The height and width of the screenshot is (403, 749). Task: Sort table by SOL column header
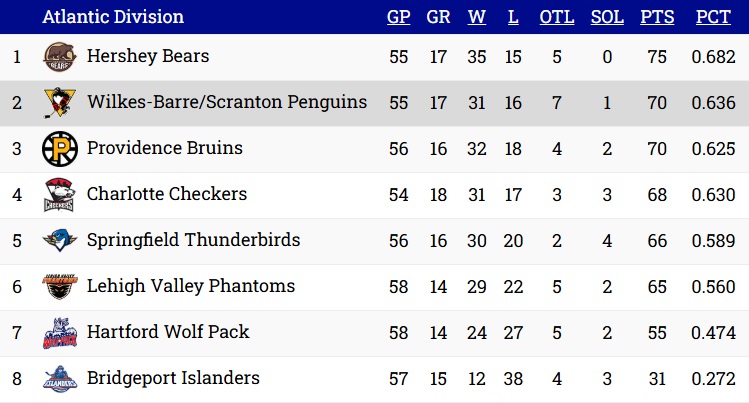(607, 17)
